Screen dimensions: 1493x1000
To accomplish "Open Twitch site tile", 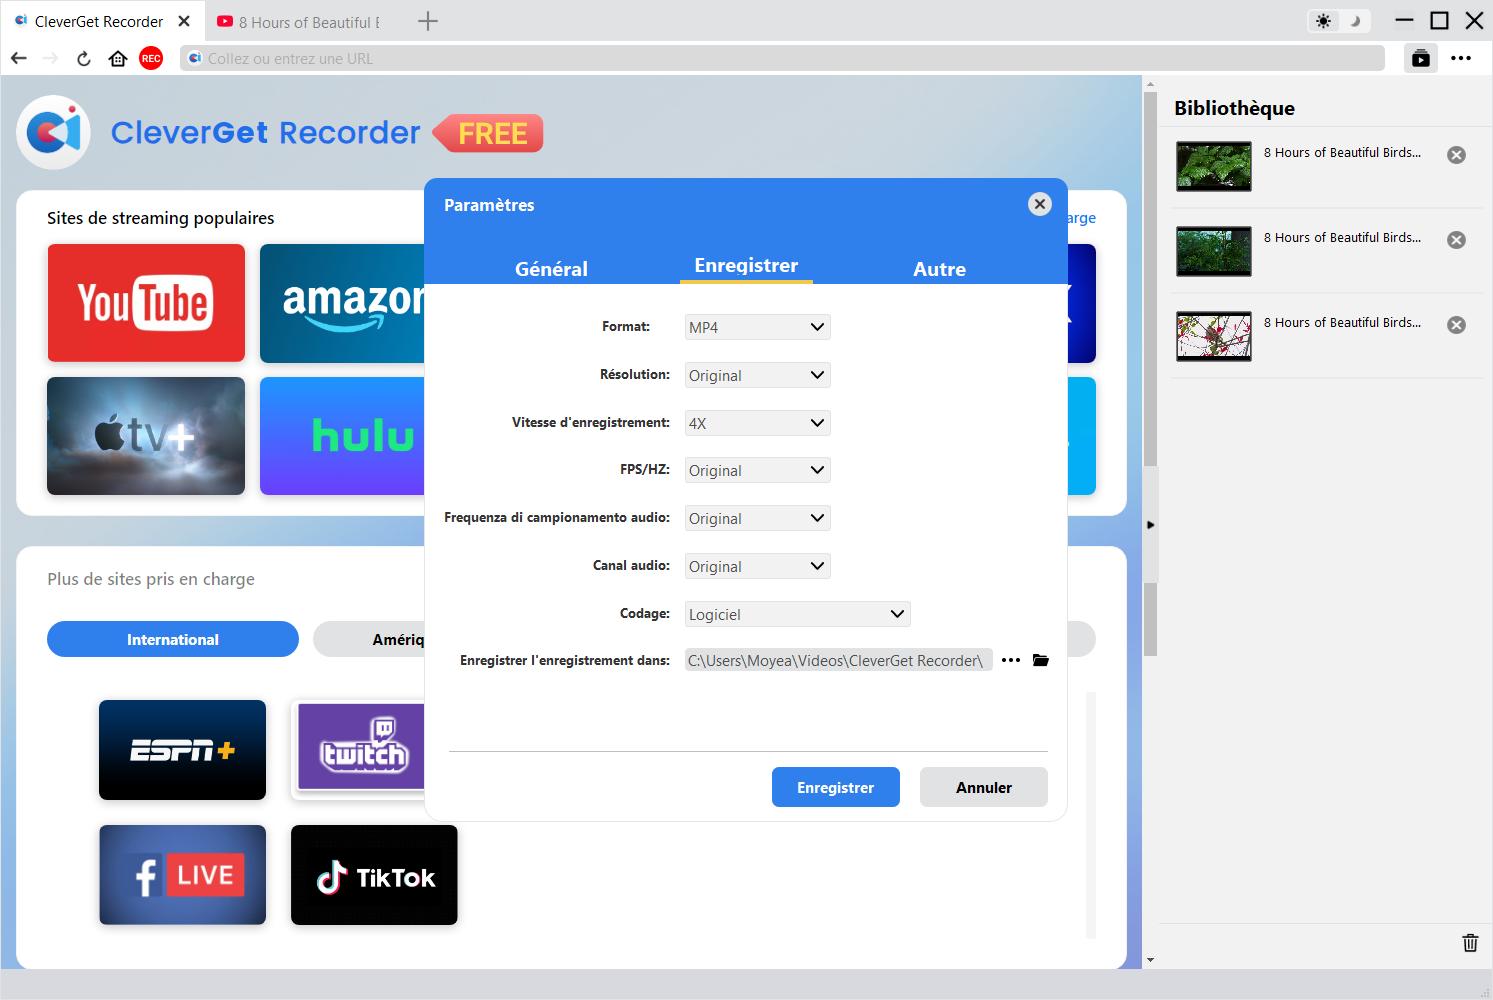I will (360, 750).
